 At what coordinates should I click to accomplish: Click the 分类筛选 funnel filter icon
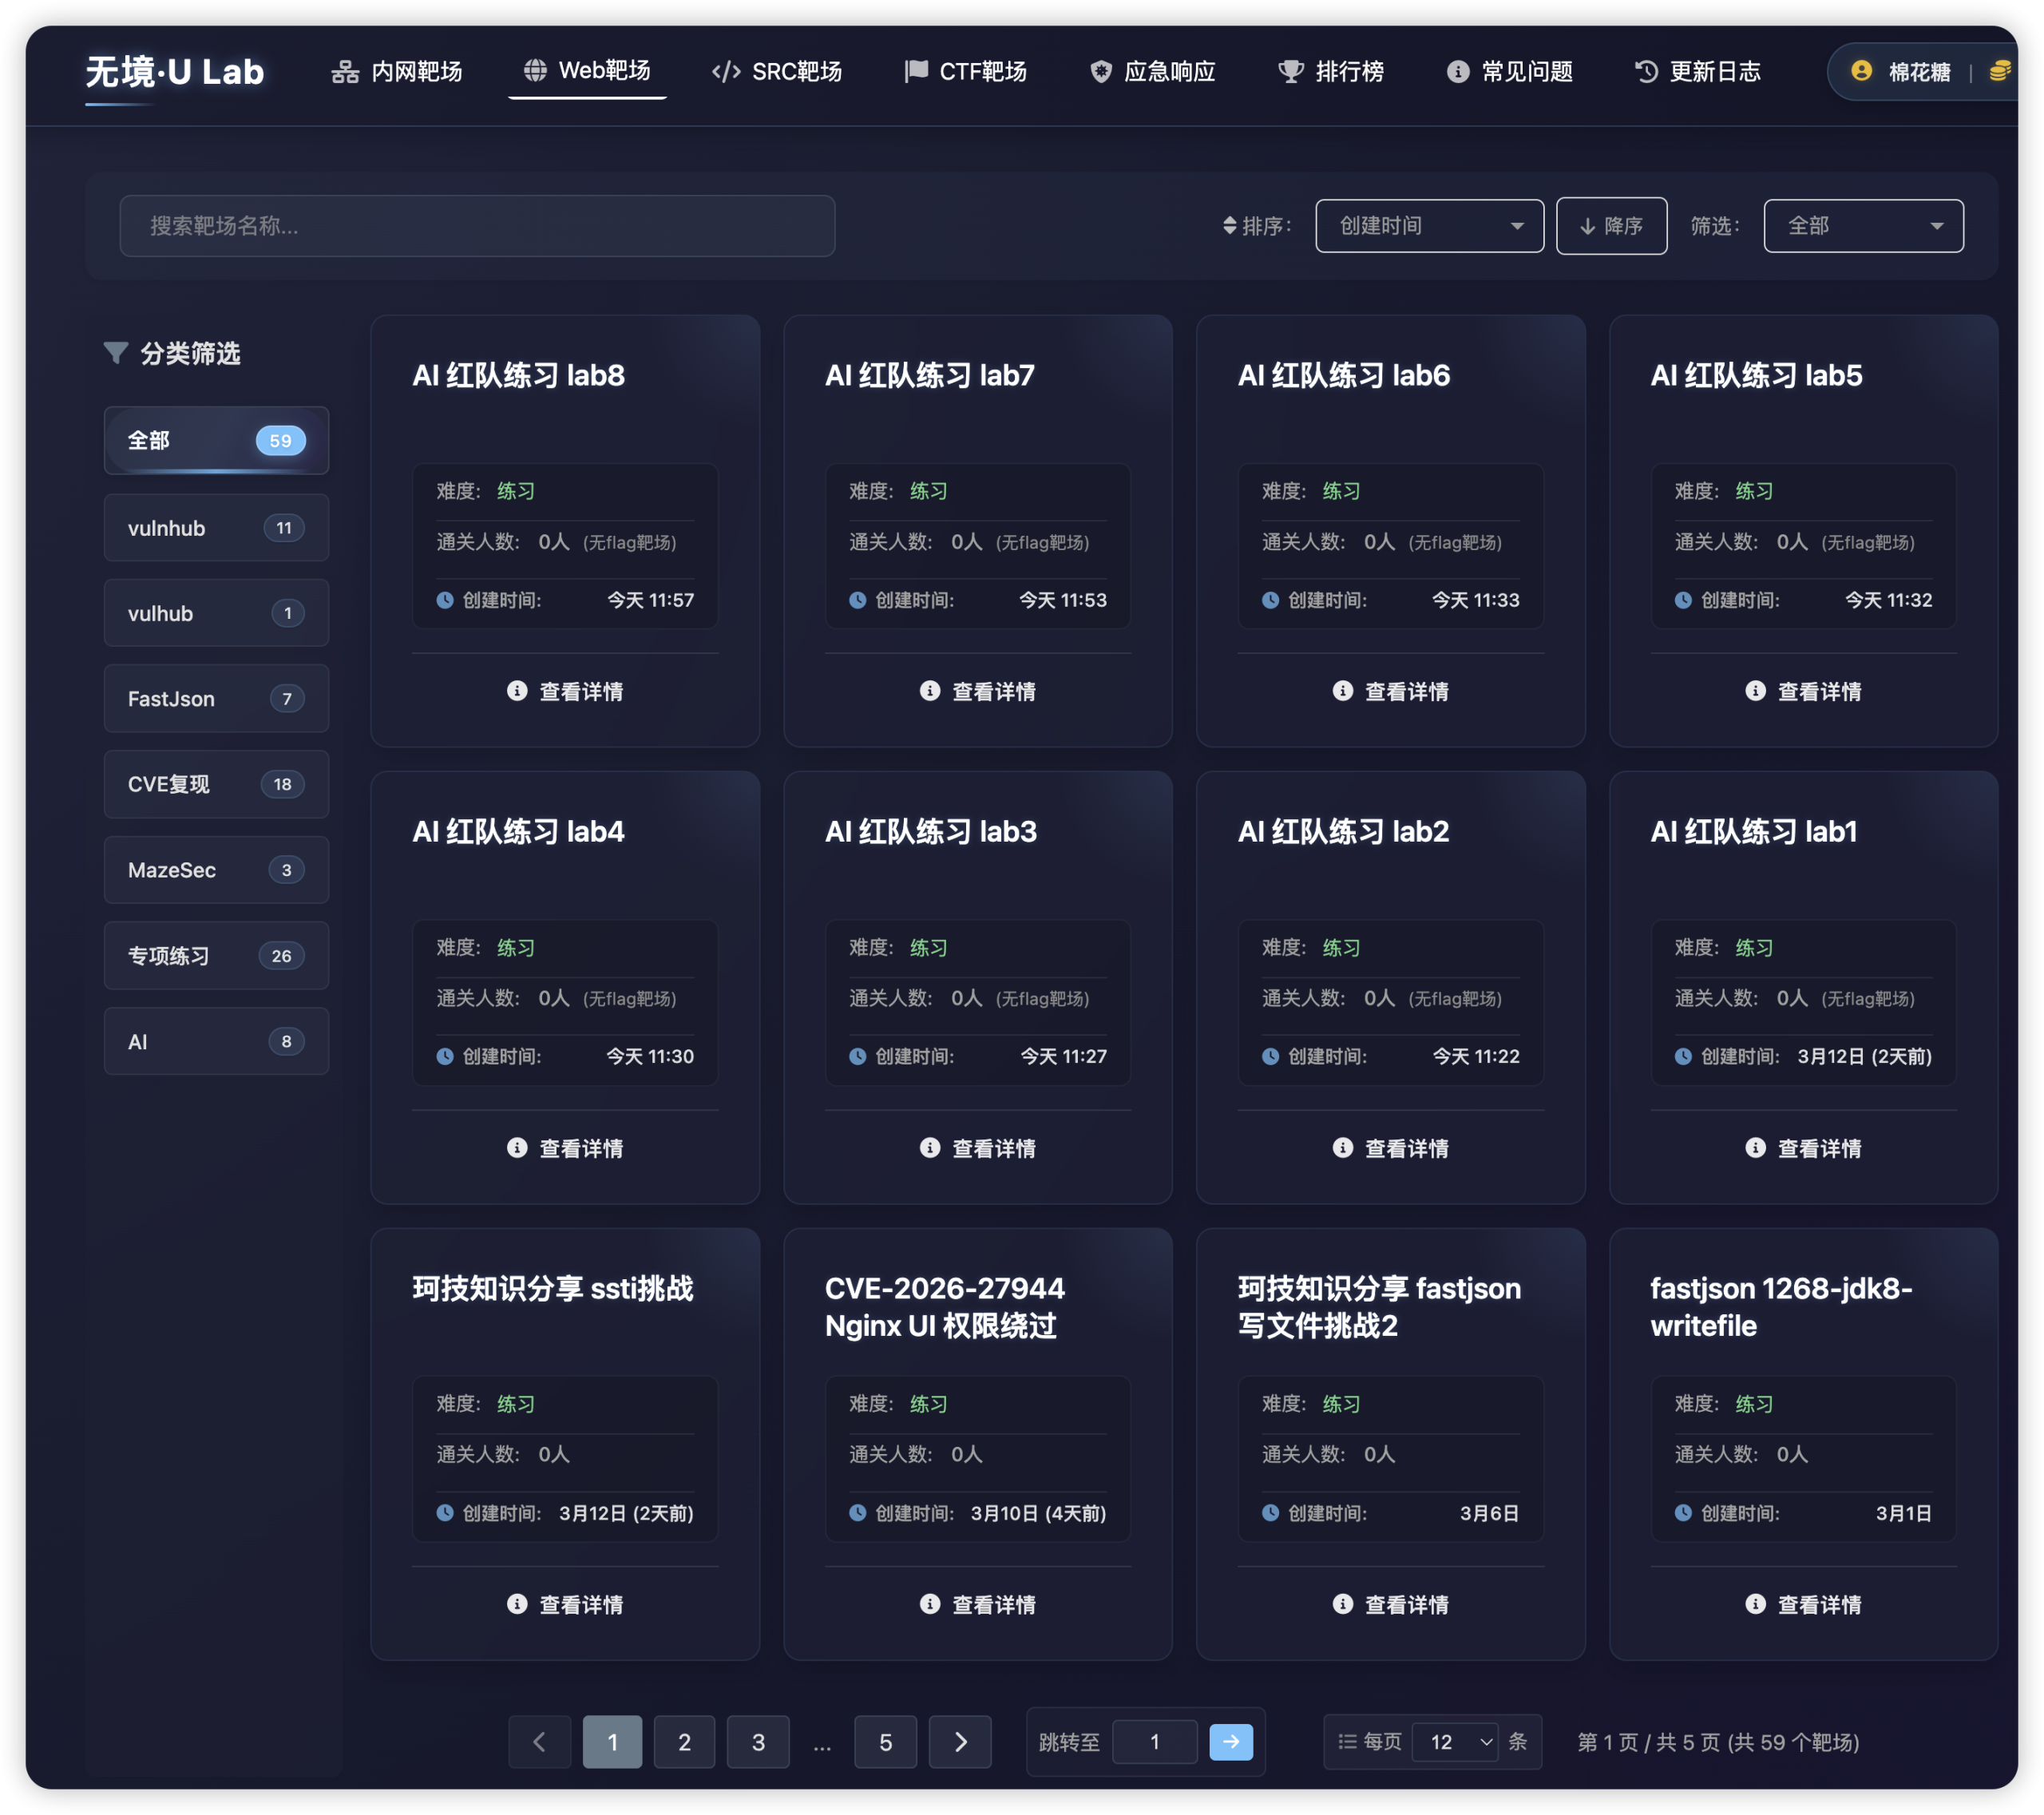[116, 353]
